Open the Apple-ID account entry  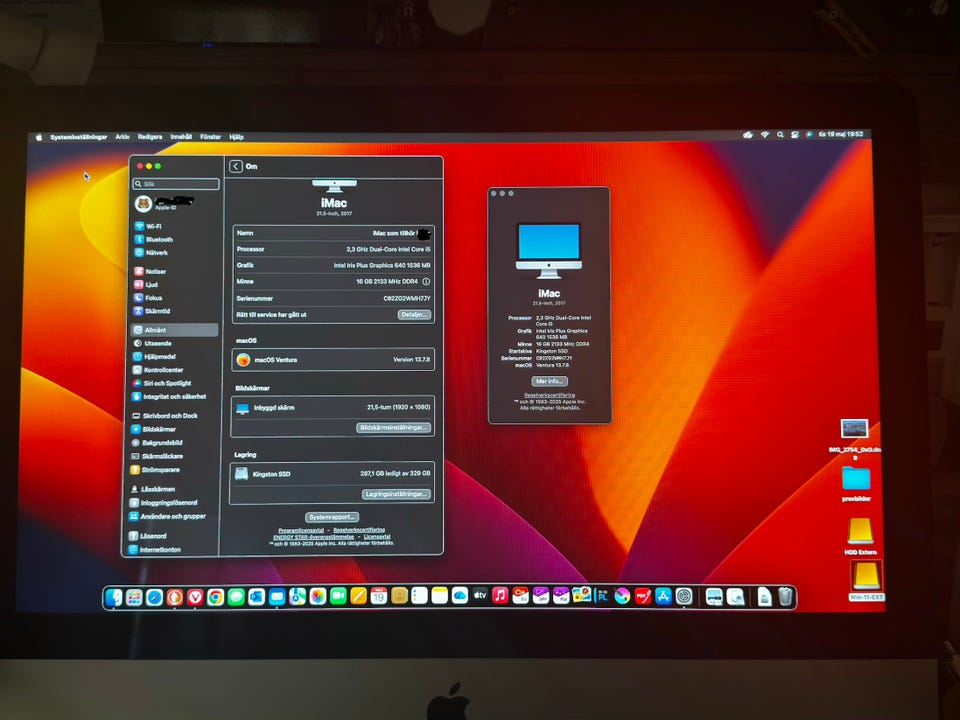164,203
